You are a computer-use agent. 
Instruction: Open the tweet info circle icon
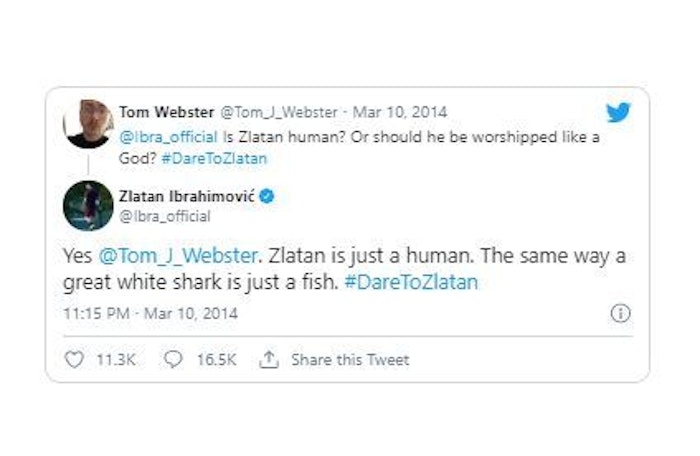(620, 313)
